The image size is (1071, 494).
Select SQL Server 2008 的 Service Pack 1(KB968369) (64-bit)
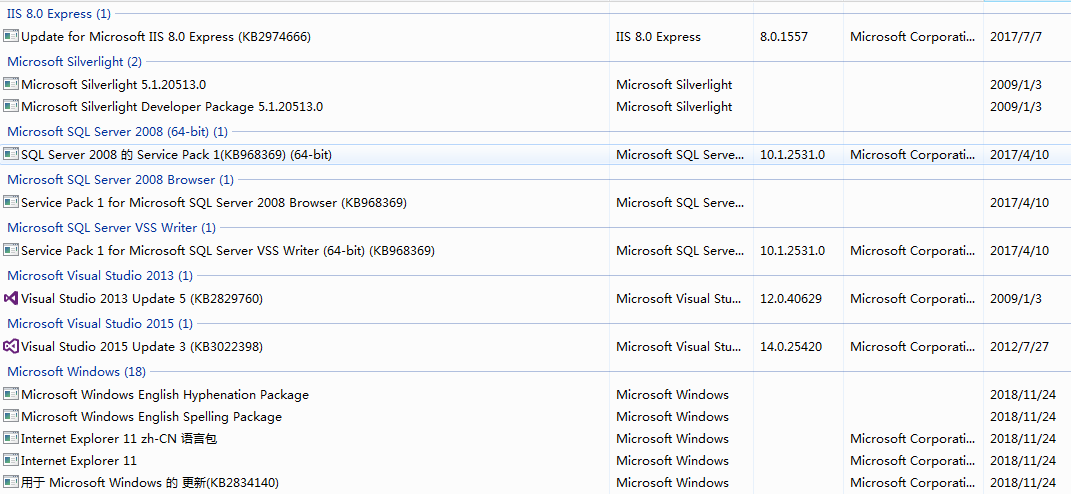tap(176, 155)
